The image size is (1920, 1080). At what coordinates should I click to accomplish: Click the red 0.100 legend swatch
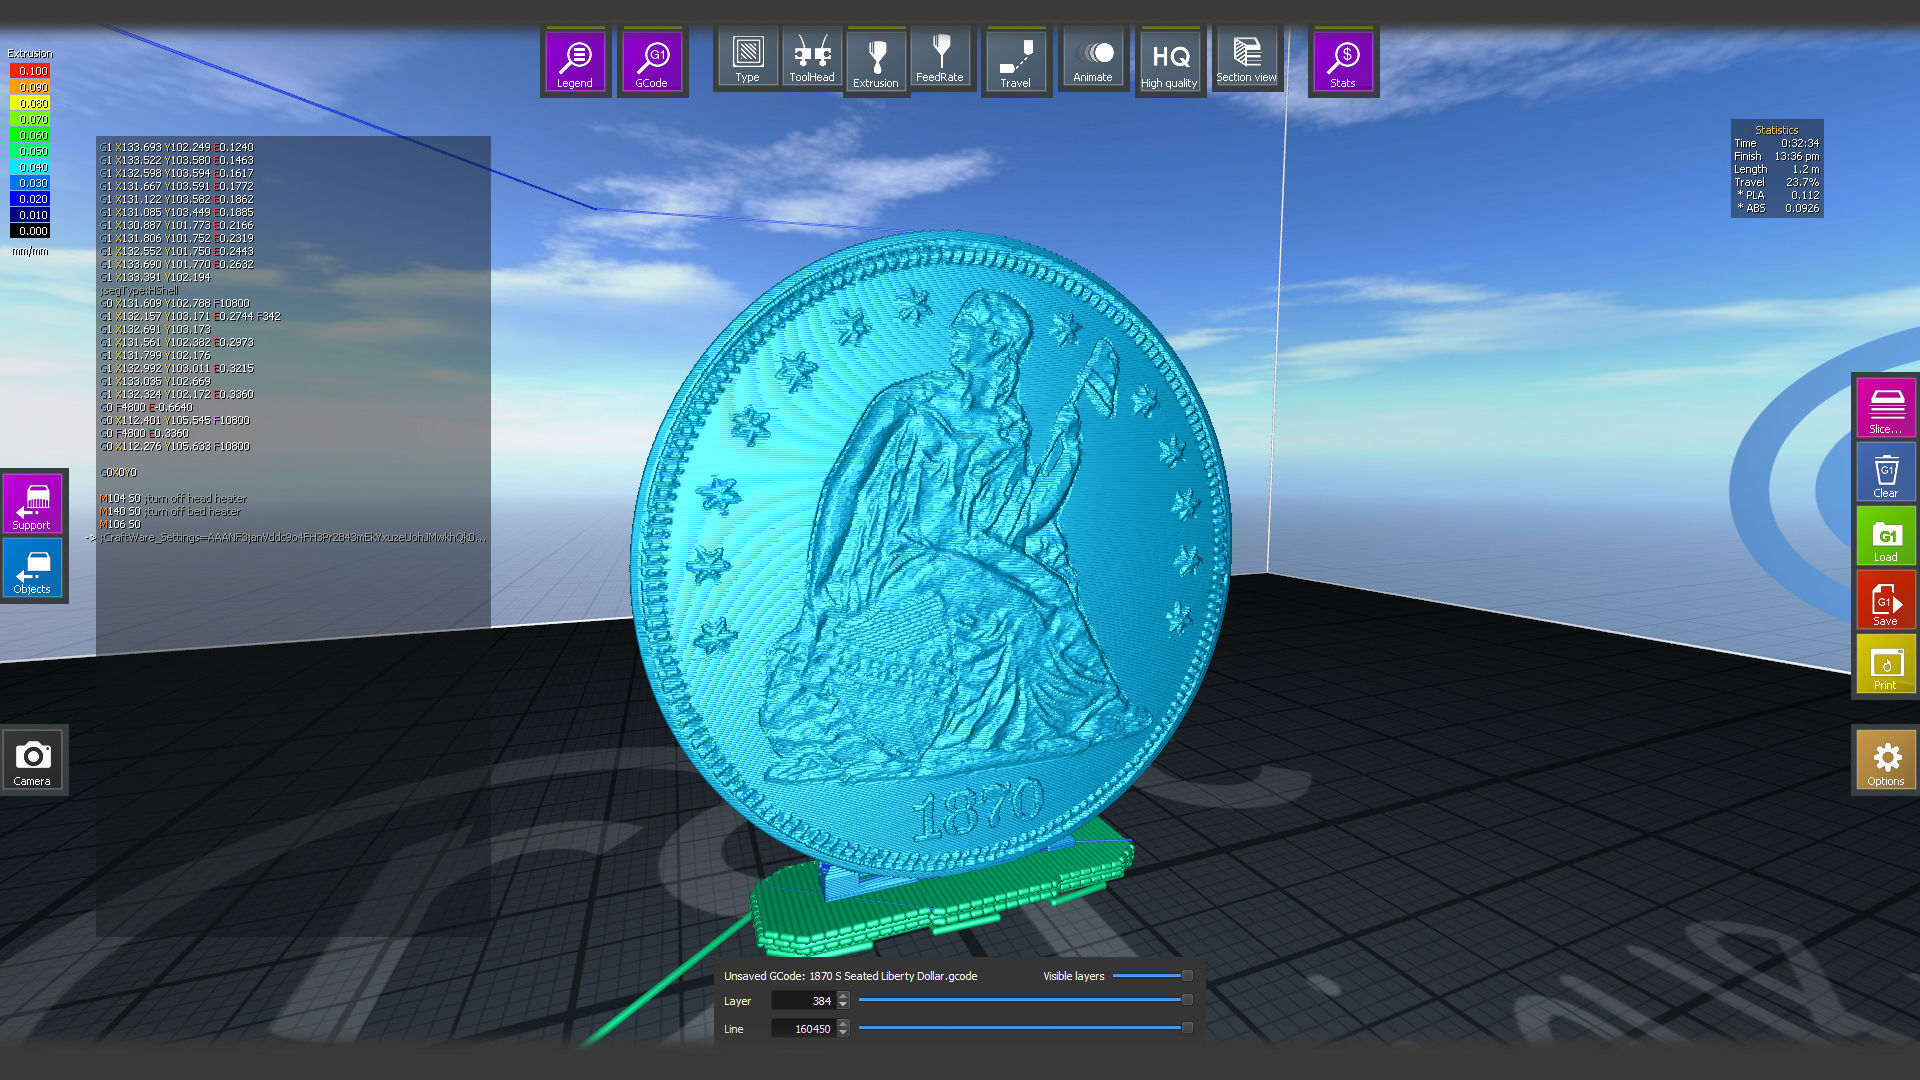point(30,71)
